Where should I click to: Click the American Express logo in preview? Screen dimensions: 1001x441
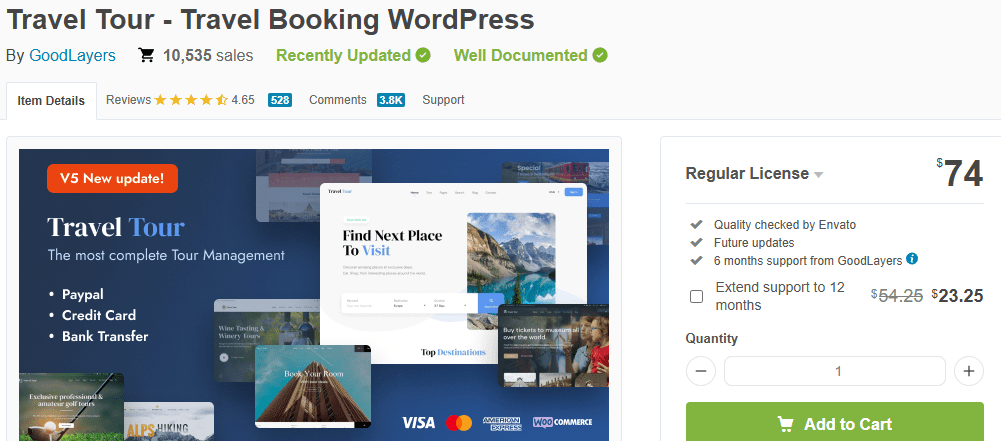pos(502,422)
